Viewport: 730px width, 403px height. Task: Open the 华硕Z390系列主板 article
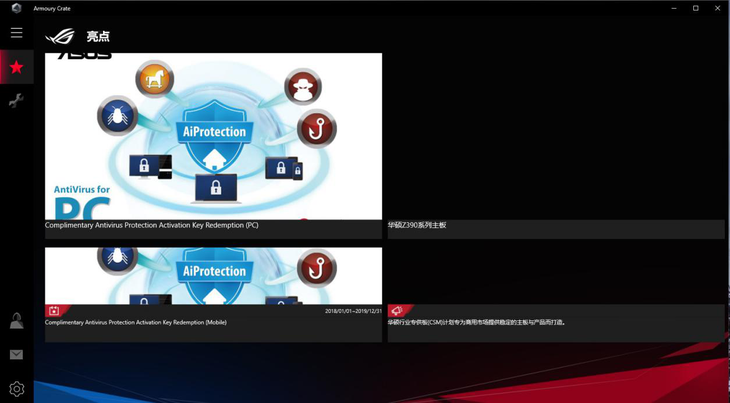(x=417, y=225)
